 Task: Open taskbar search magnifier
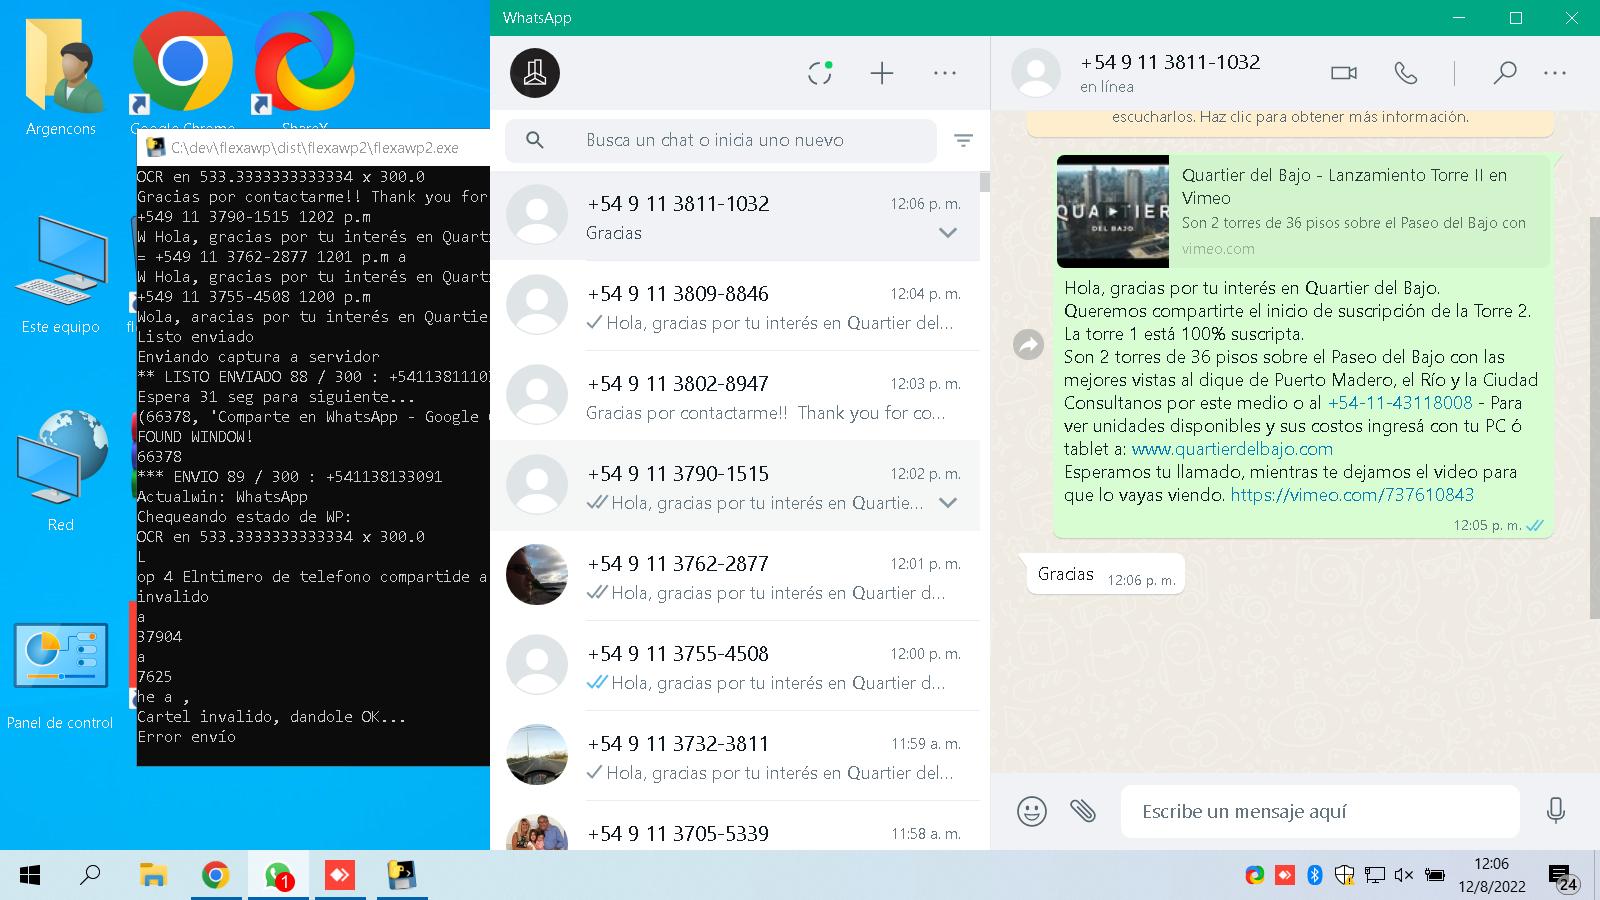pyautogui.click(x=90, y=876)
